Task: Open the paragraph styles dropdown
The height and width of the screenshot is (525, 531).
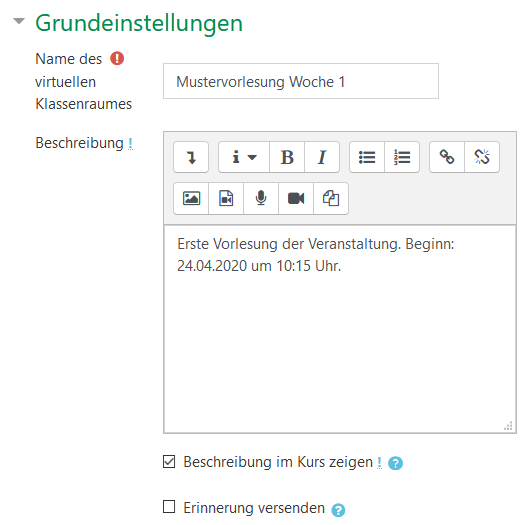Action: pos(244,157)
